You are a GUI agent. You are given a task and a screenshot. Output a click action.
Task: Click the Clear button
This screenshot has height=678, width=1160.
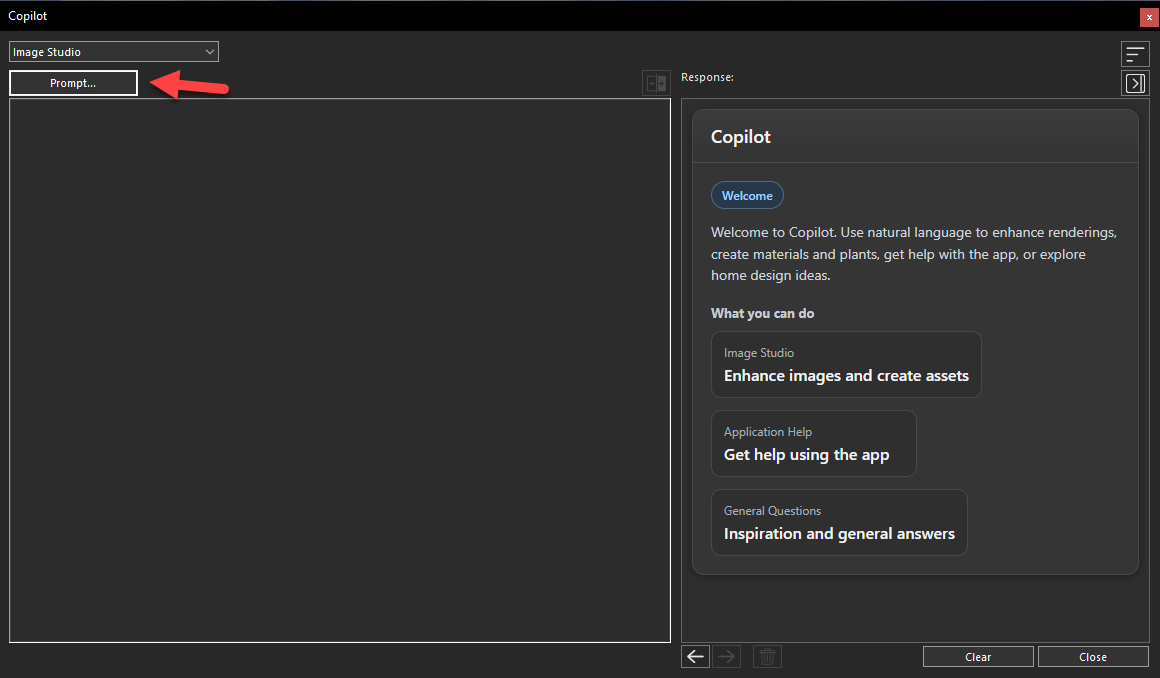pyautogui.click(x=978, y=657)
